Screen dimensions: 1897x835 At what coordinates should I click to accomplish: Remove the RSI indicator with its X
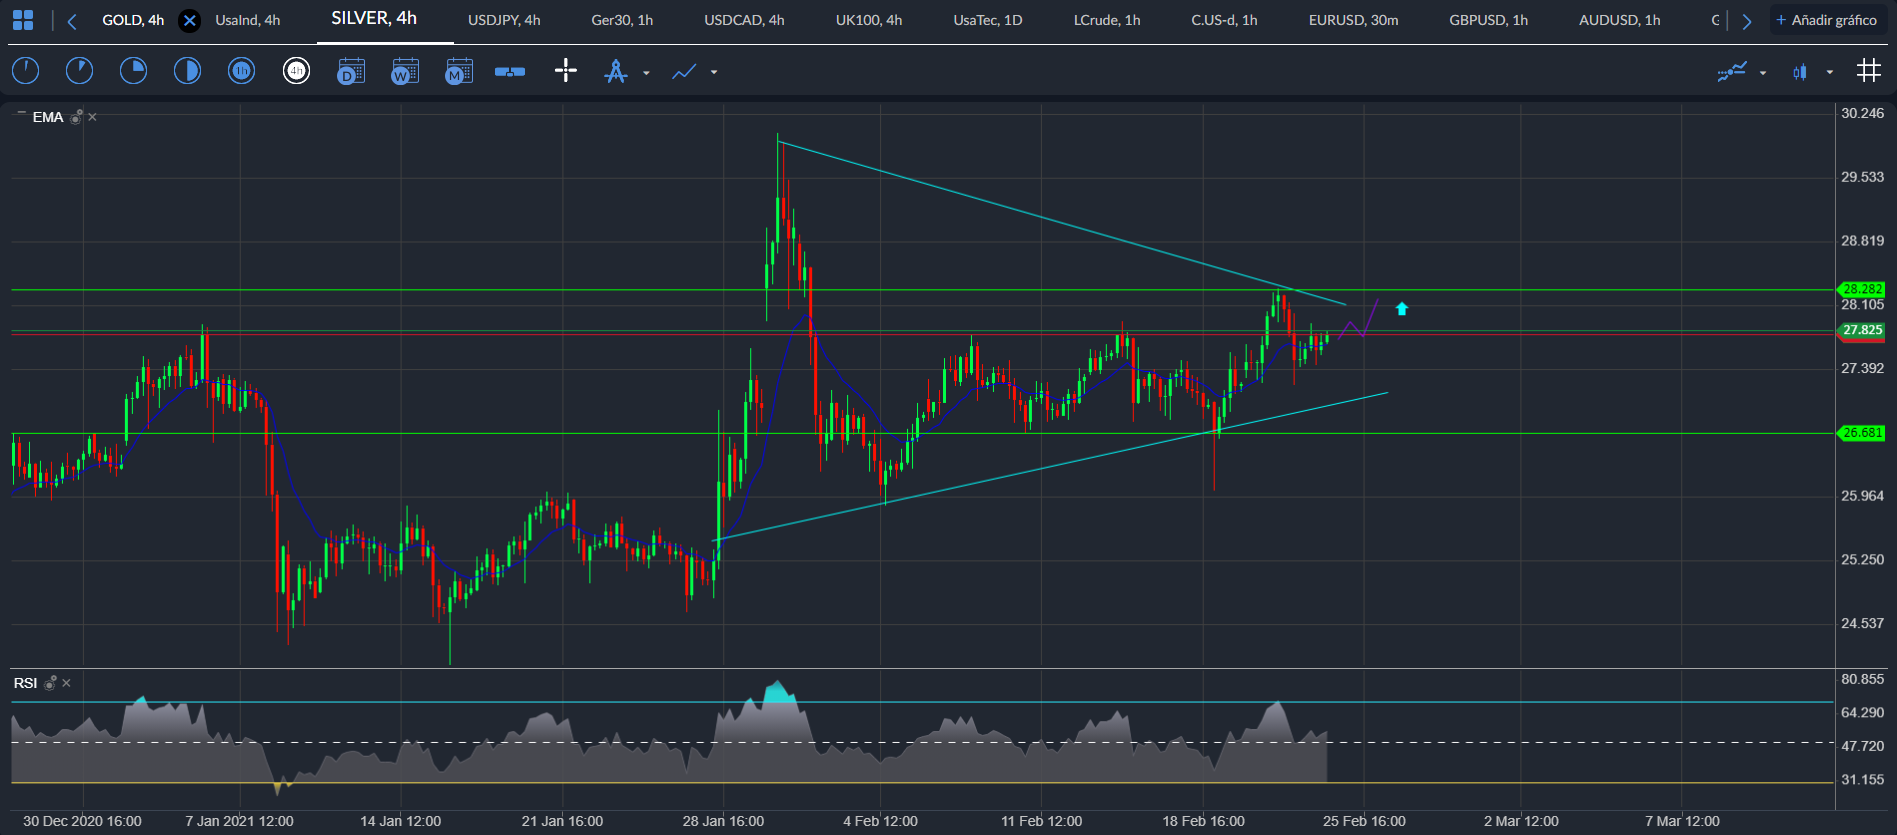(67, 683)
